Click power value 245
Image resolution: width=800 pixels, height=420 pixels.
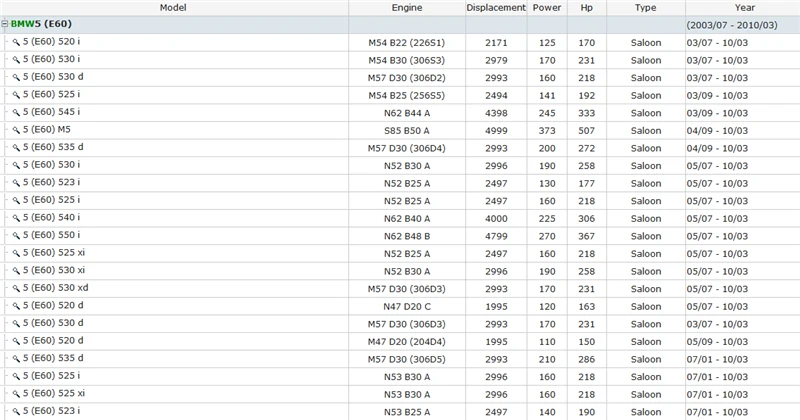coord(547,113)
